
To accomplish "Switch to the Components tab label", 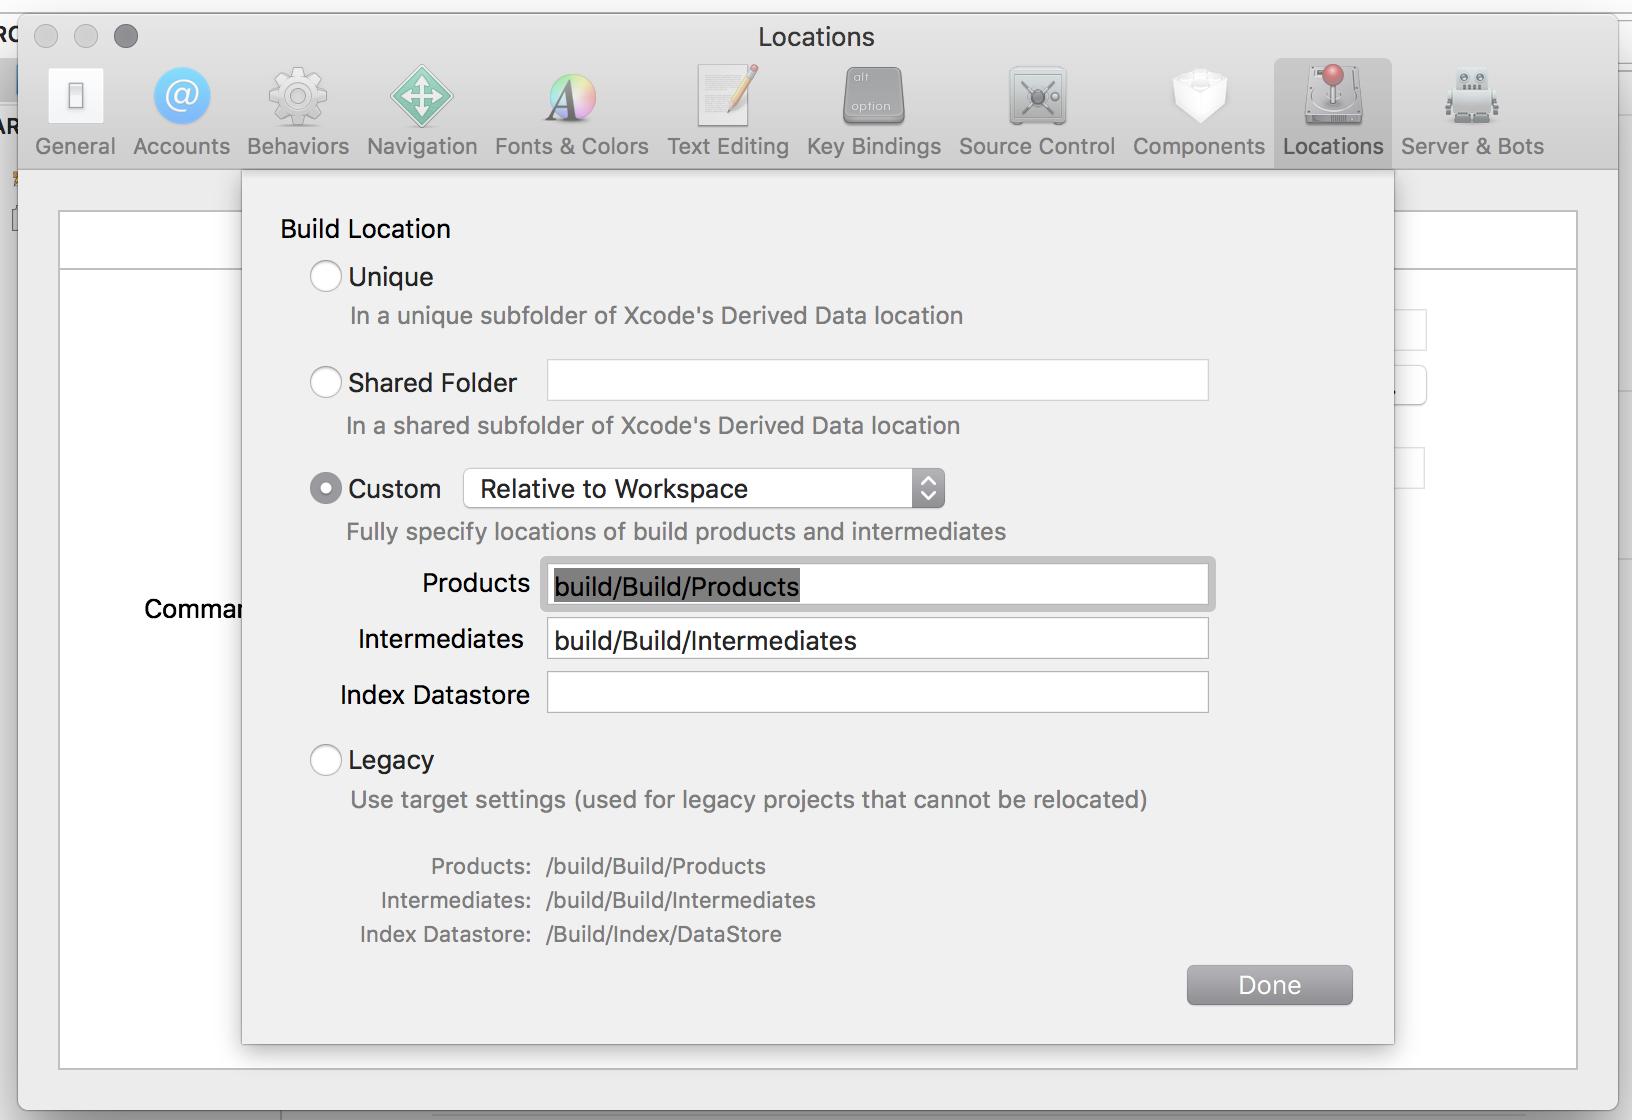I will pos(1199,146).
